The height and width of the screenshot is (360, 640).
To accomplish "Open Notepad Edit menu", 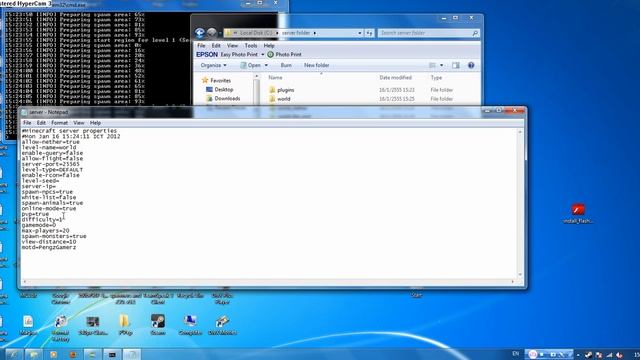I will click(x=41, y=123).
